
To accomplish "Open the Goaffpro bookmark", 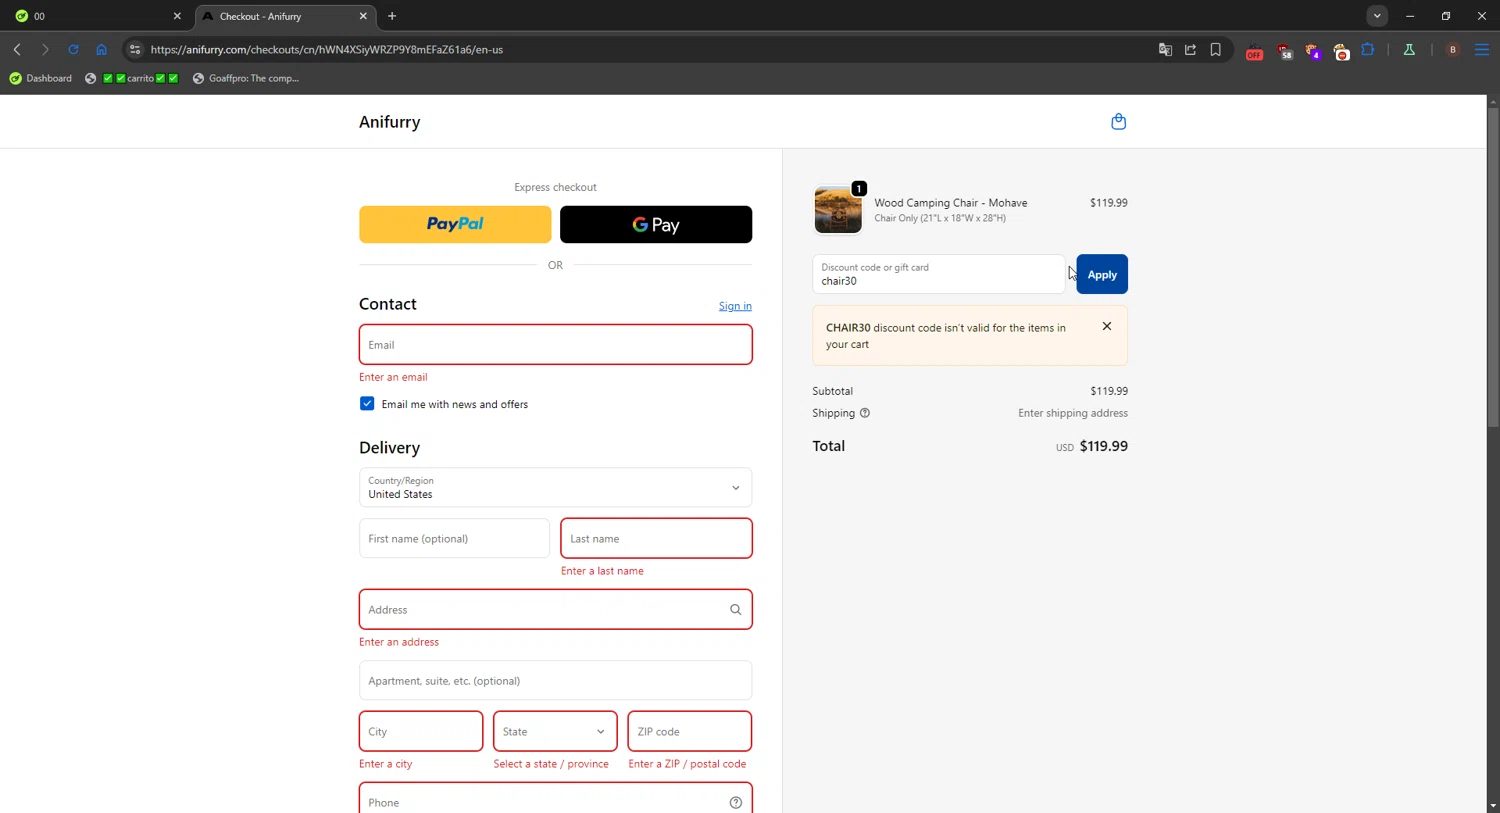I will [246, 78].
